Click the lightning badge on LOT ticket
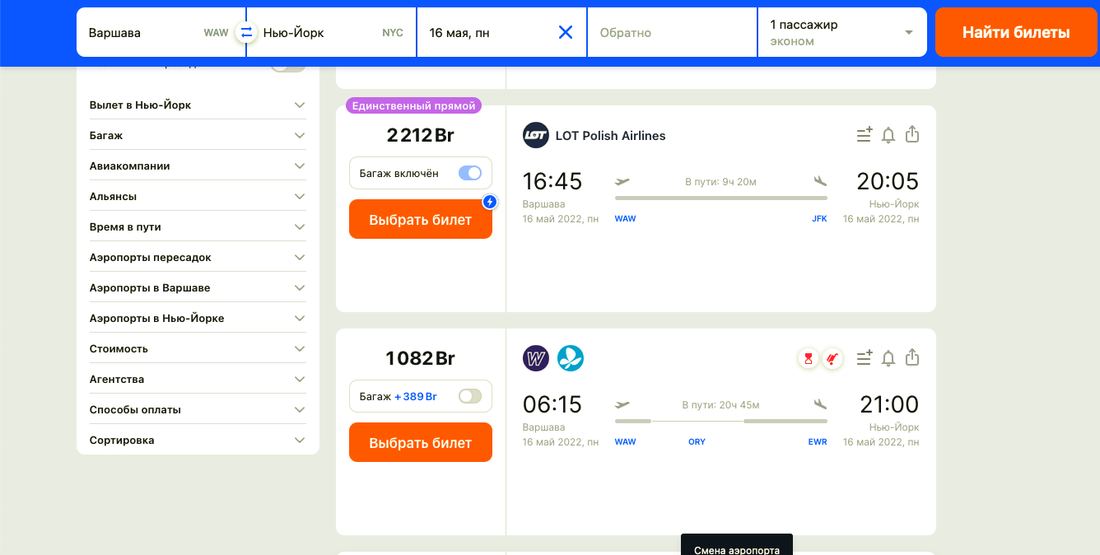 (489, 202)
